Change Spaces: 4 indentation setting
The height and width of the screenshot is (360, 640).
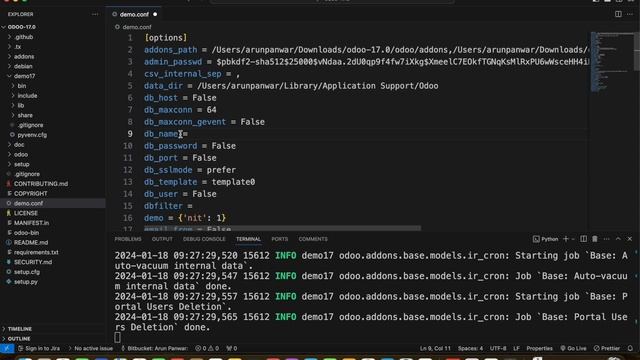pos(470,349)
